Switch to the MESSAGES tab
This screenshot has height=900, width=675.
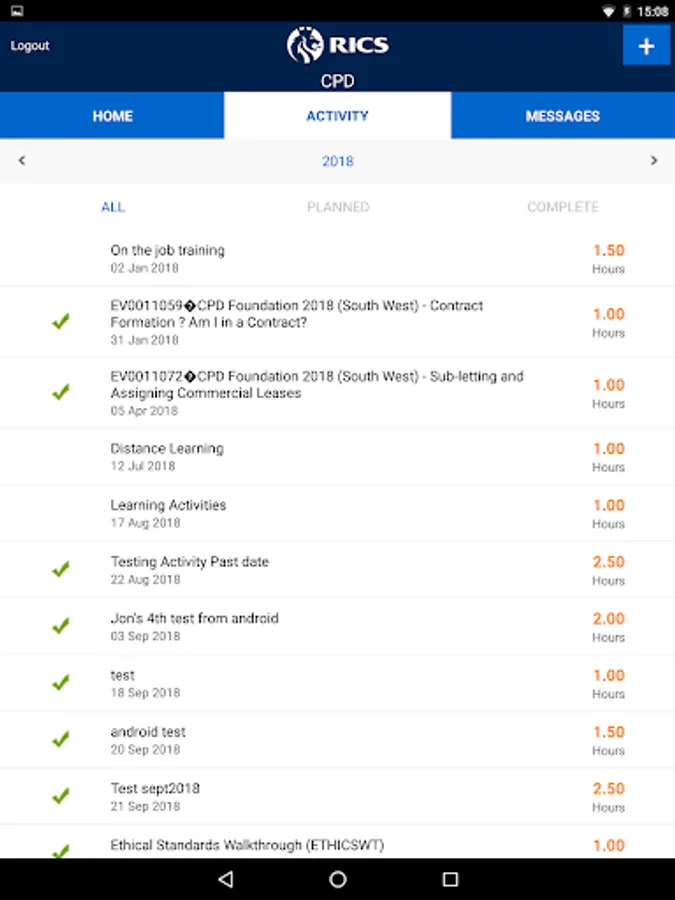563,115
